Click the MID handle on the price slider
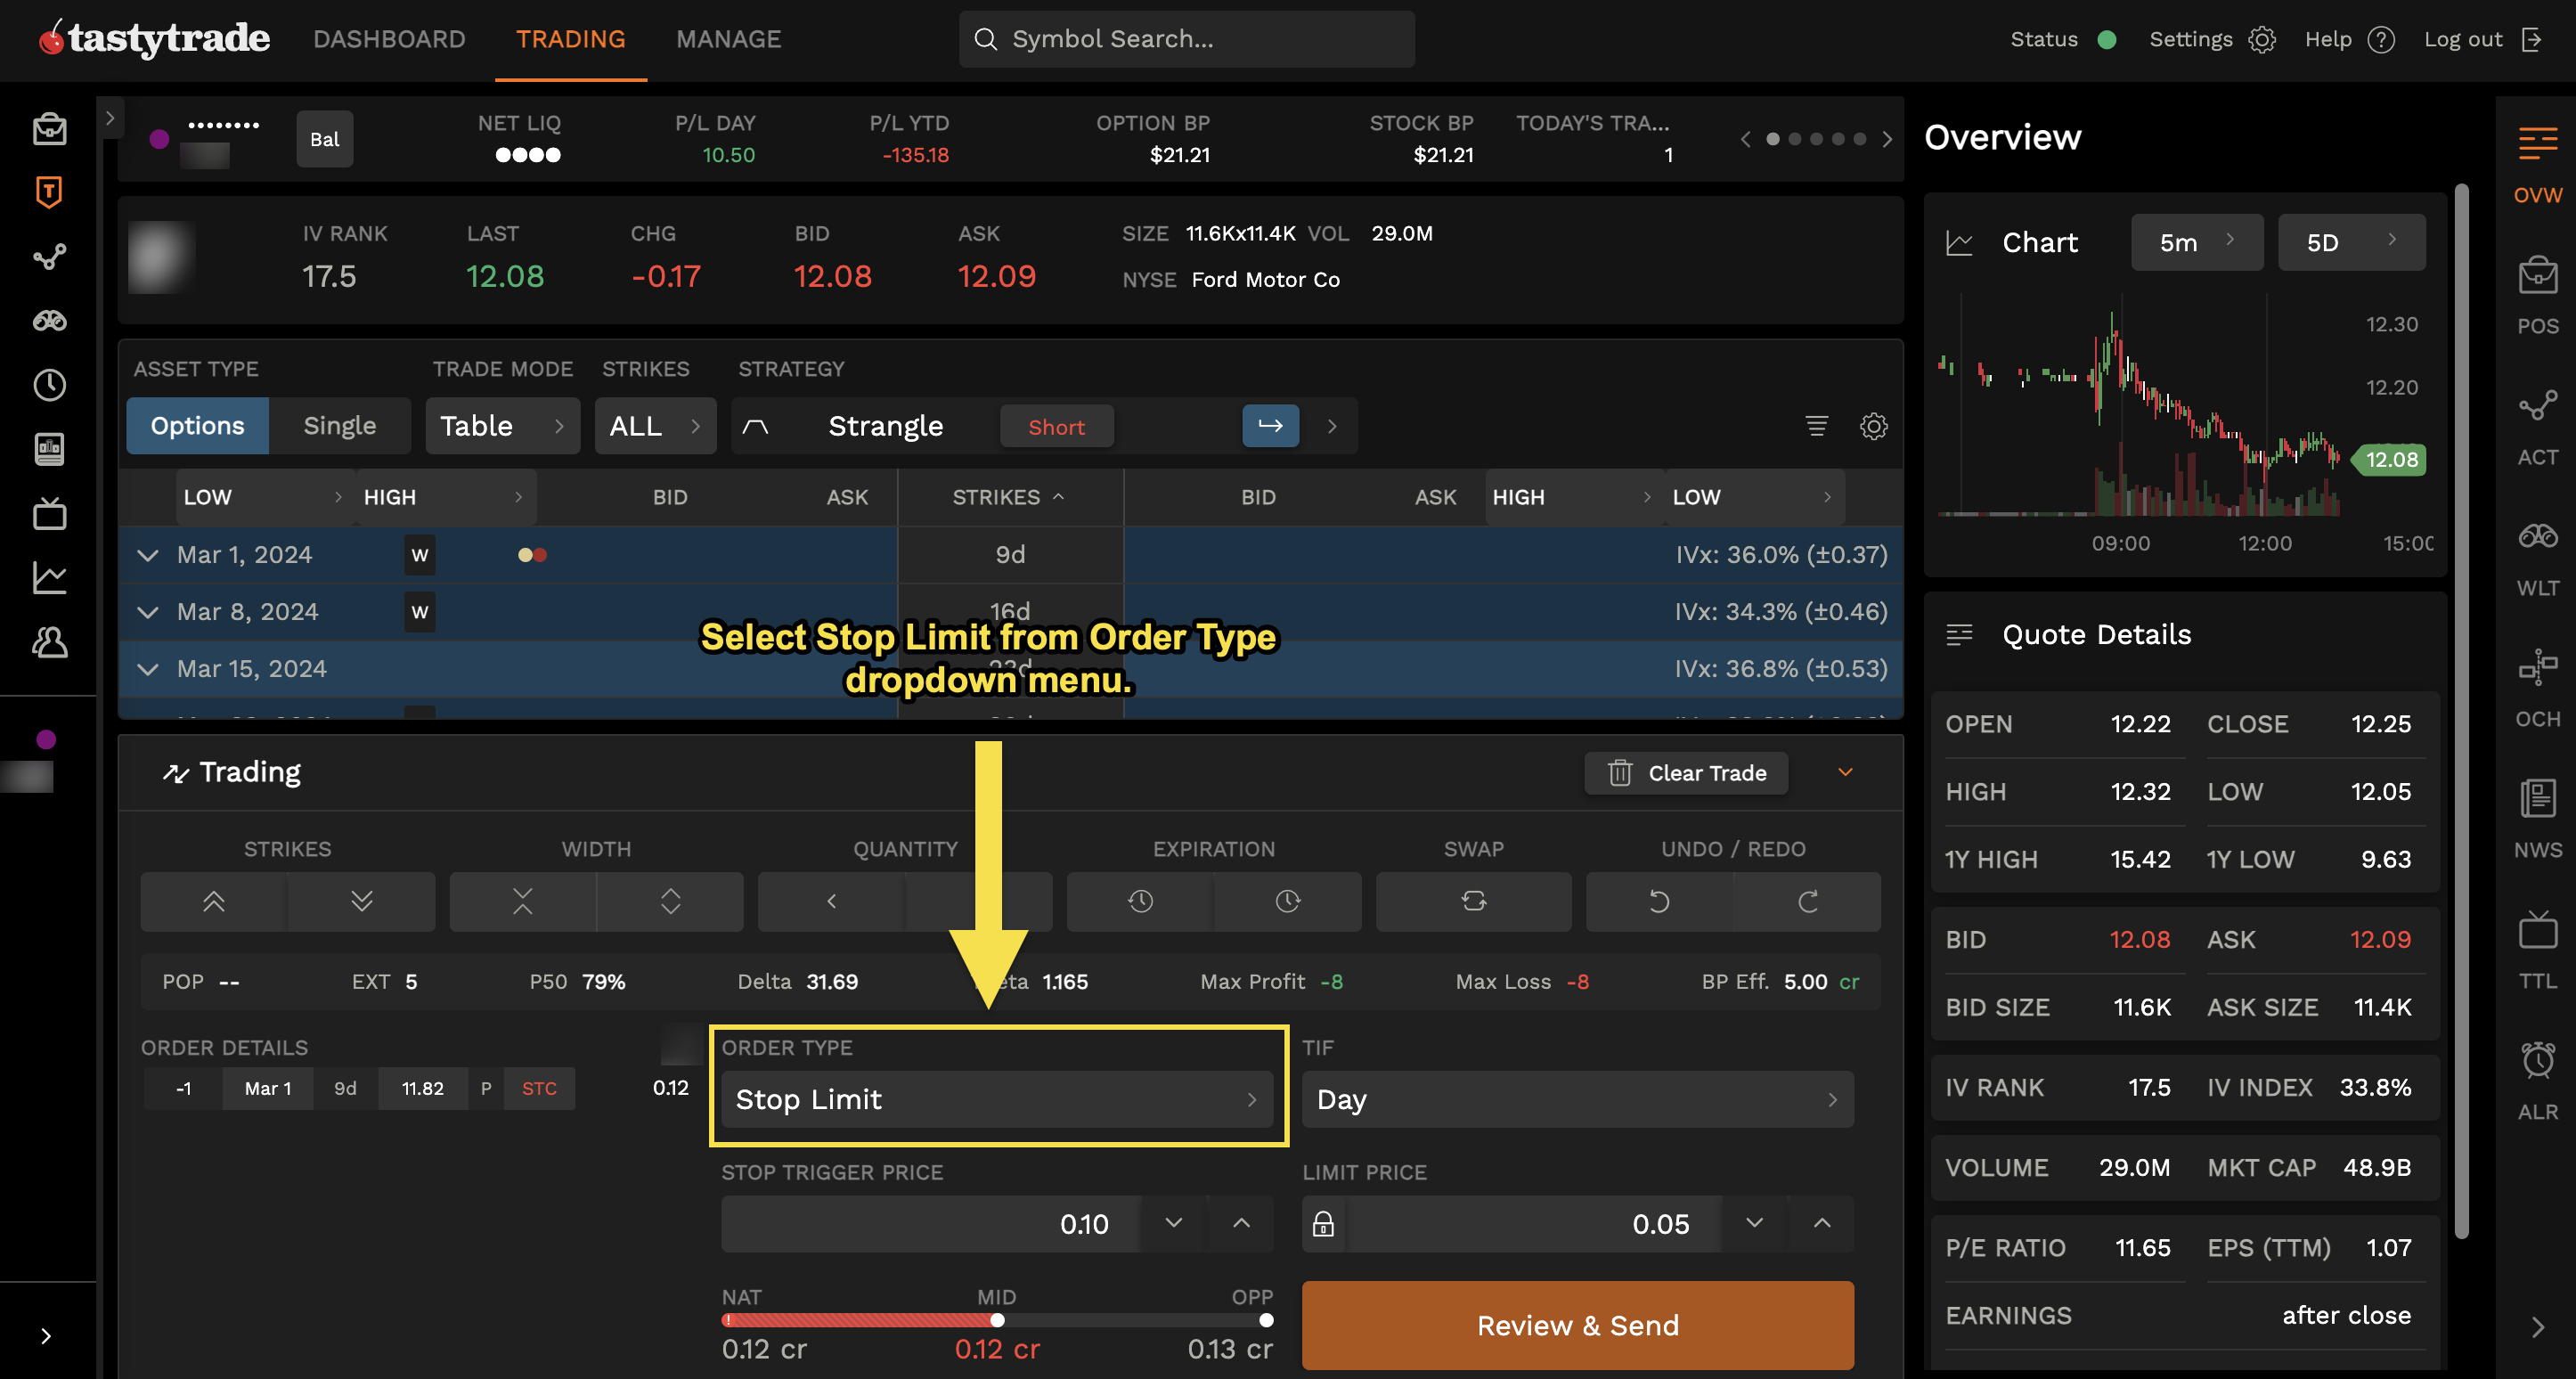The height and width of the screenshot is (1379, 2576). click(997, 1320)
